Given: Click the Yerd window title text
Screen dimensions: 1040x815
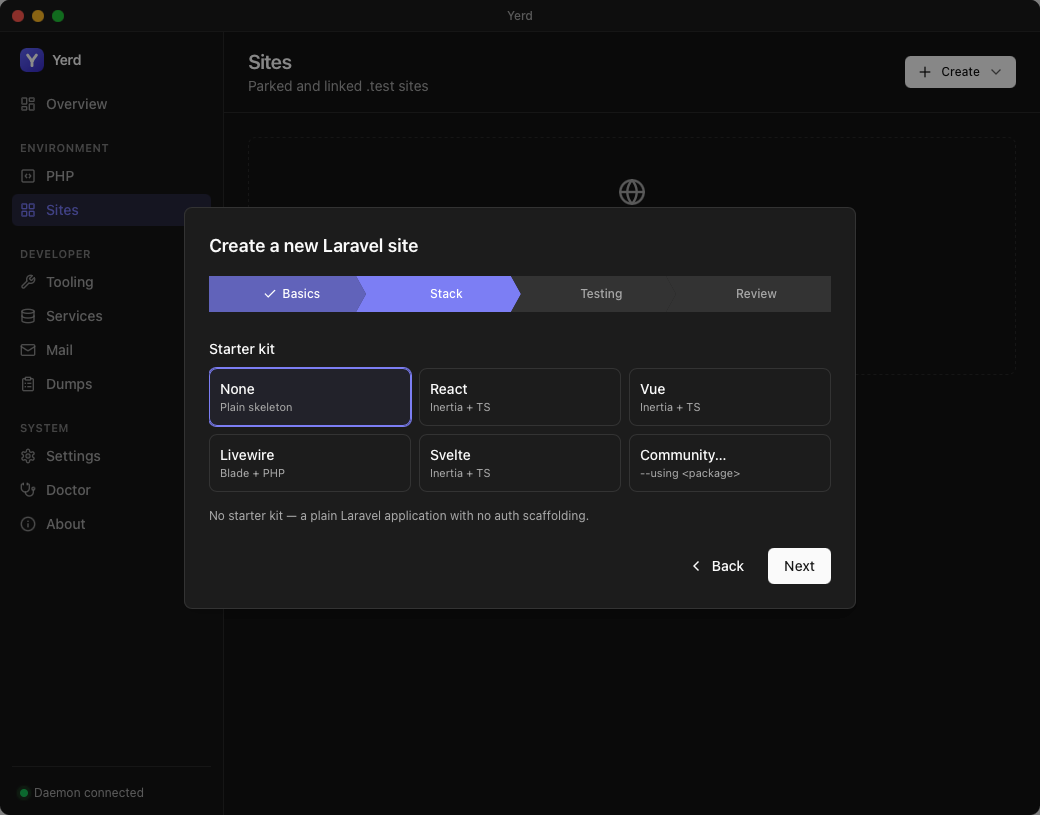Looking at the screenshot, I should coord(520,16).
